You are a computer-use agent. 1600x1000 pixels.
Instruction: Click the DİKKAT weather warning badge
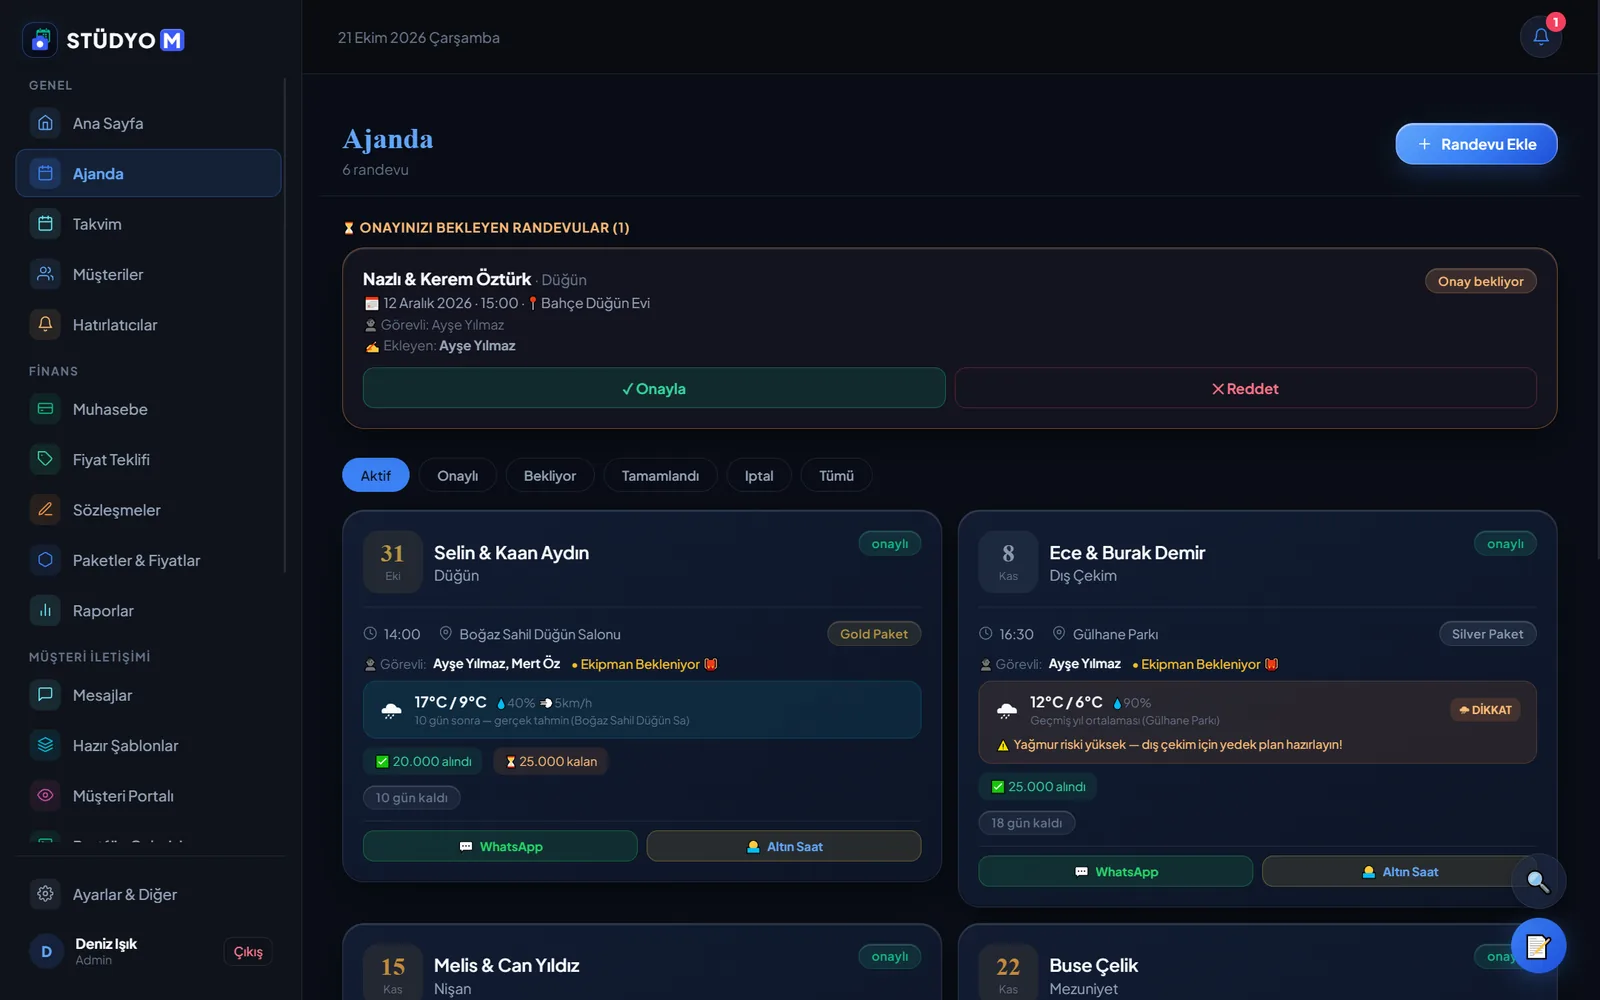1485,709
